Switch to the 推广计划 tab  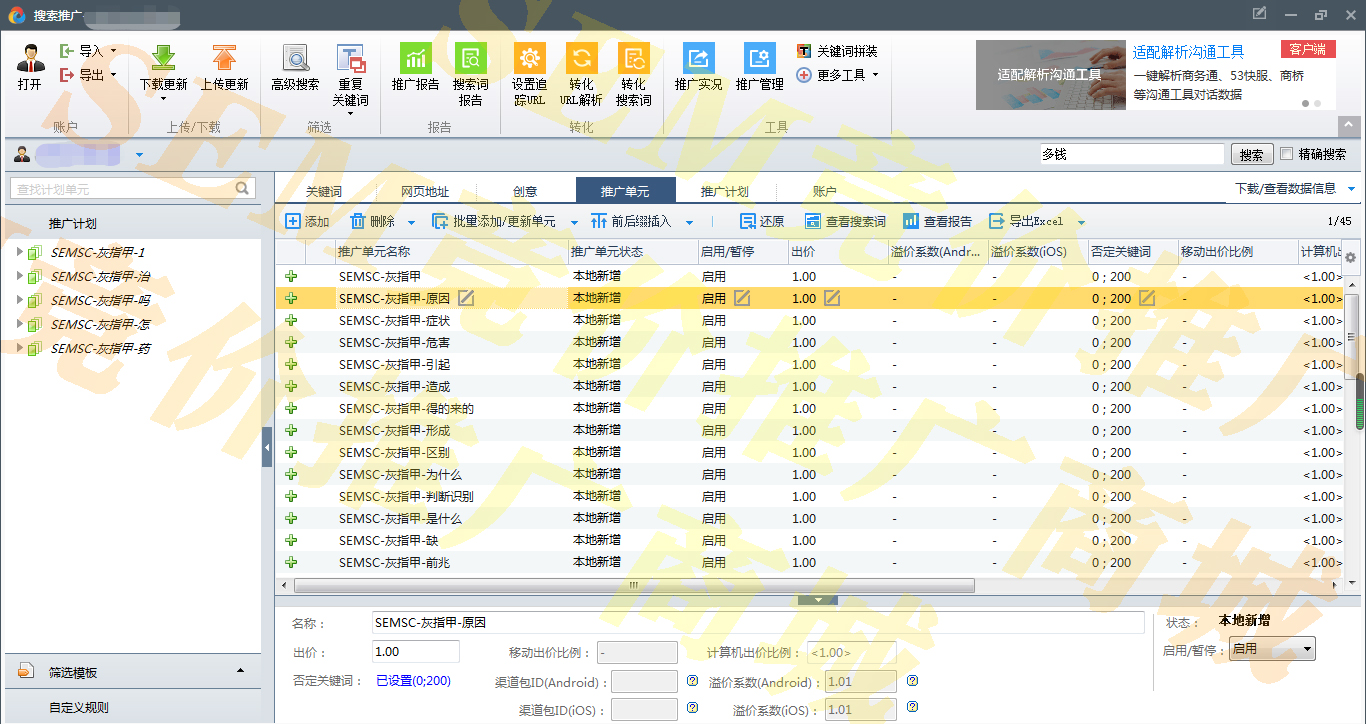point(724,191)
